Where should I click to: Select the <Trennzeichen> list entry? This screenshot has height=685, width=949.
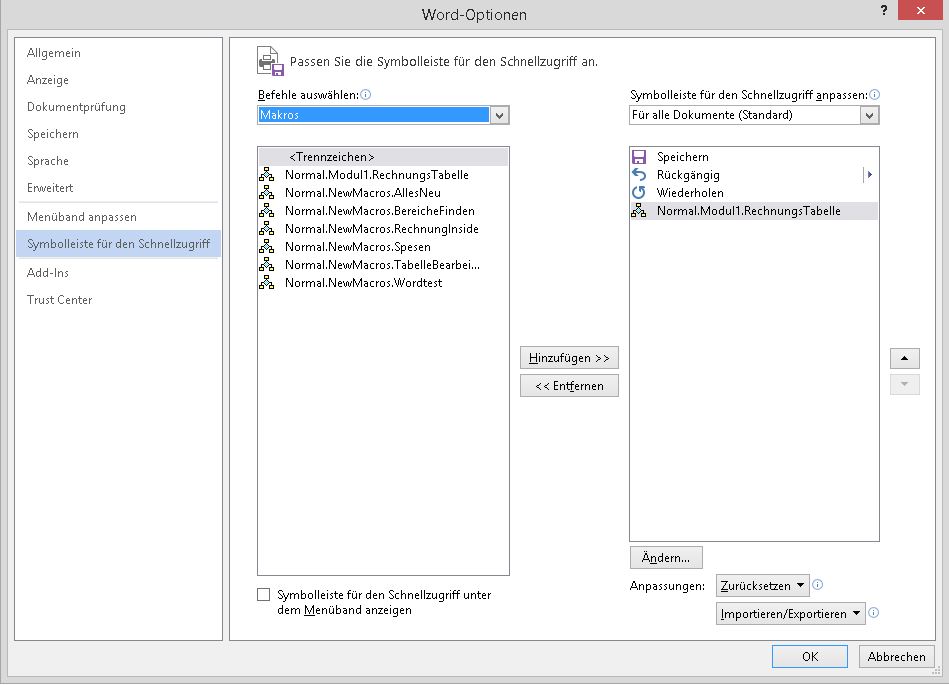pyautogui.click(x=383, y=157)
